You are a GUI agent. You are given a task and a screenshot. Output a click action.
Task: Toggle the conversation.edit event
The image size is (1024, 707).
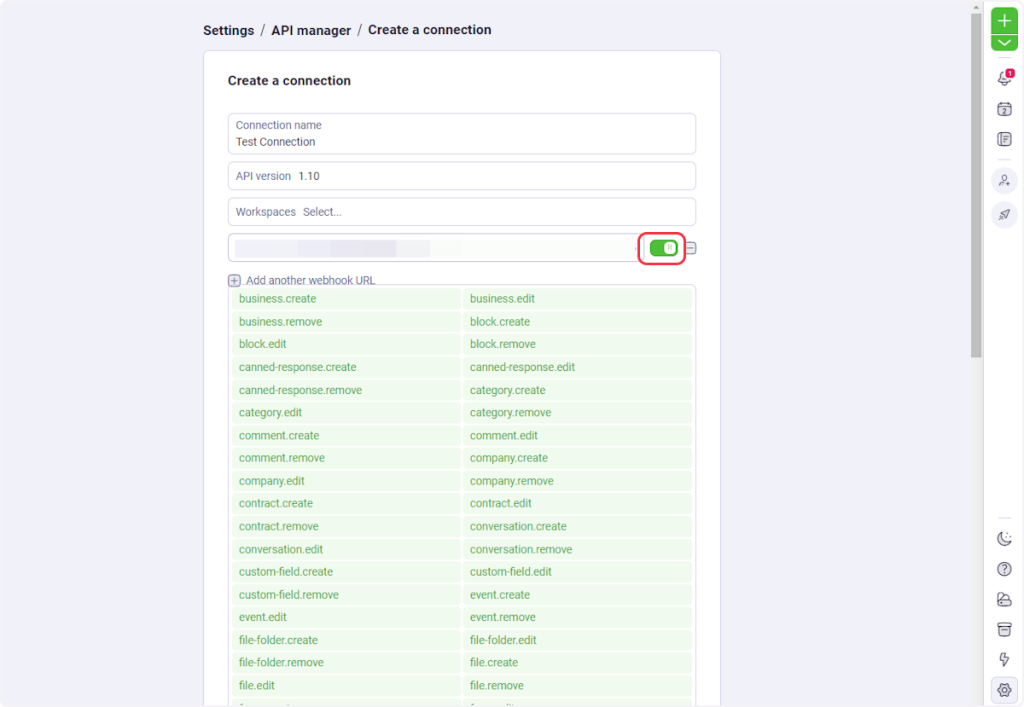[346, 549]
